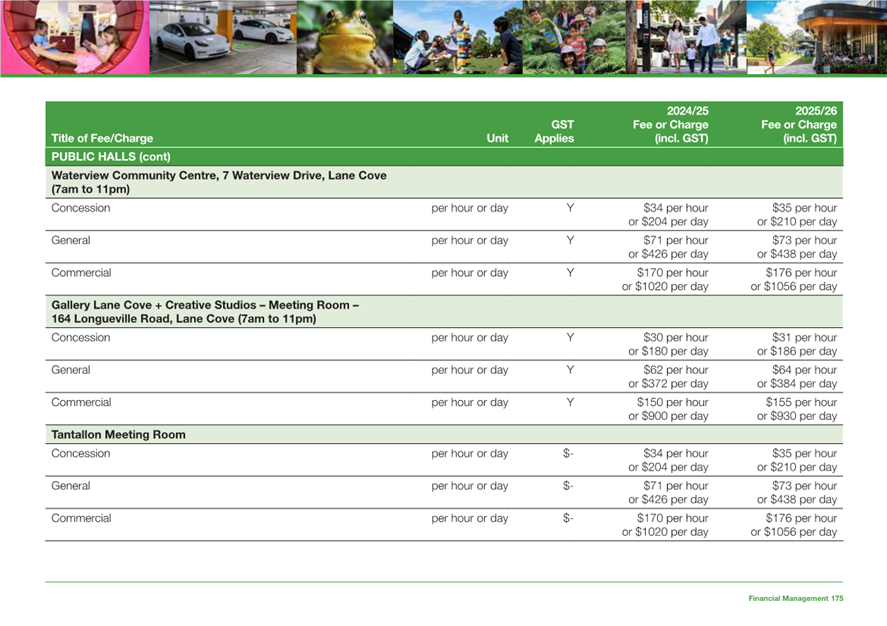The width and height of the screenshot is (887, 626).
Task: Click 'Commercial' under Tantallon Meeting Room
Action: tap(81, 517)
